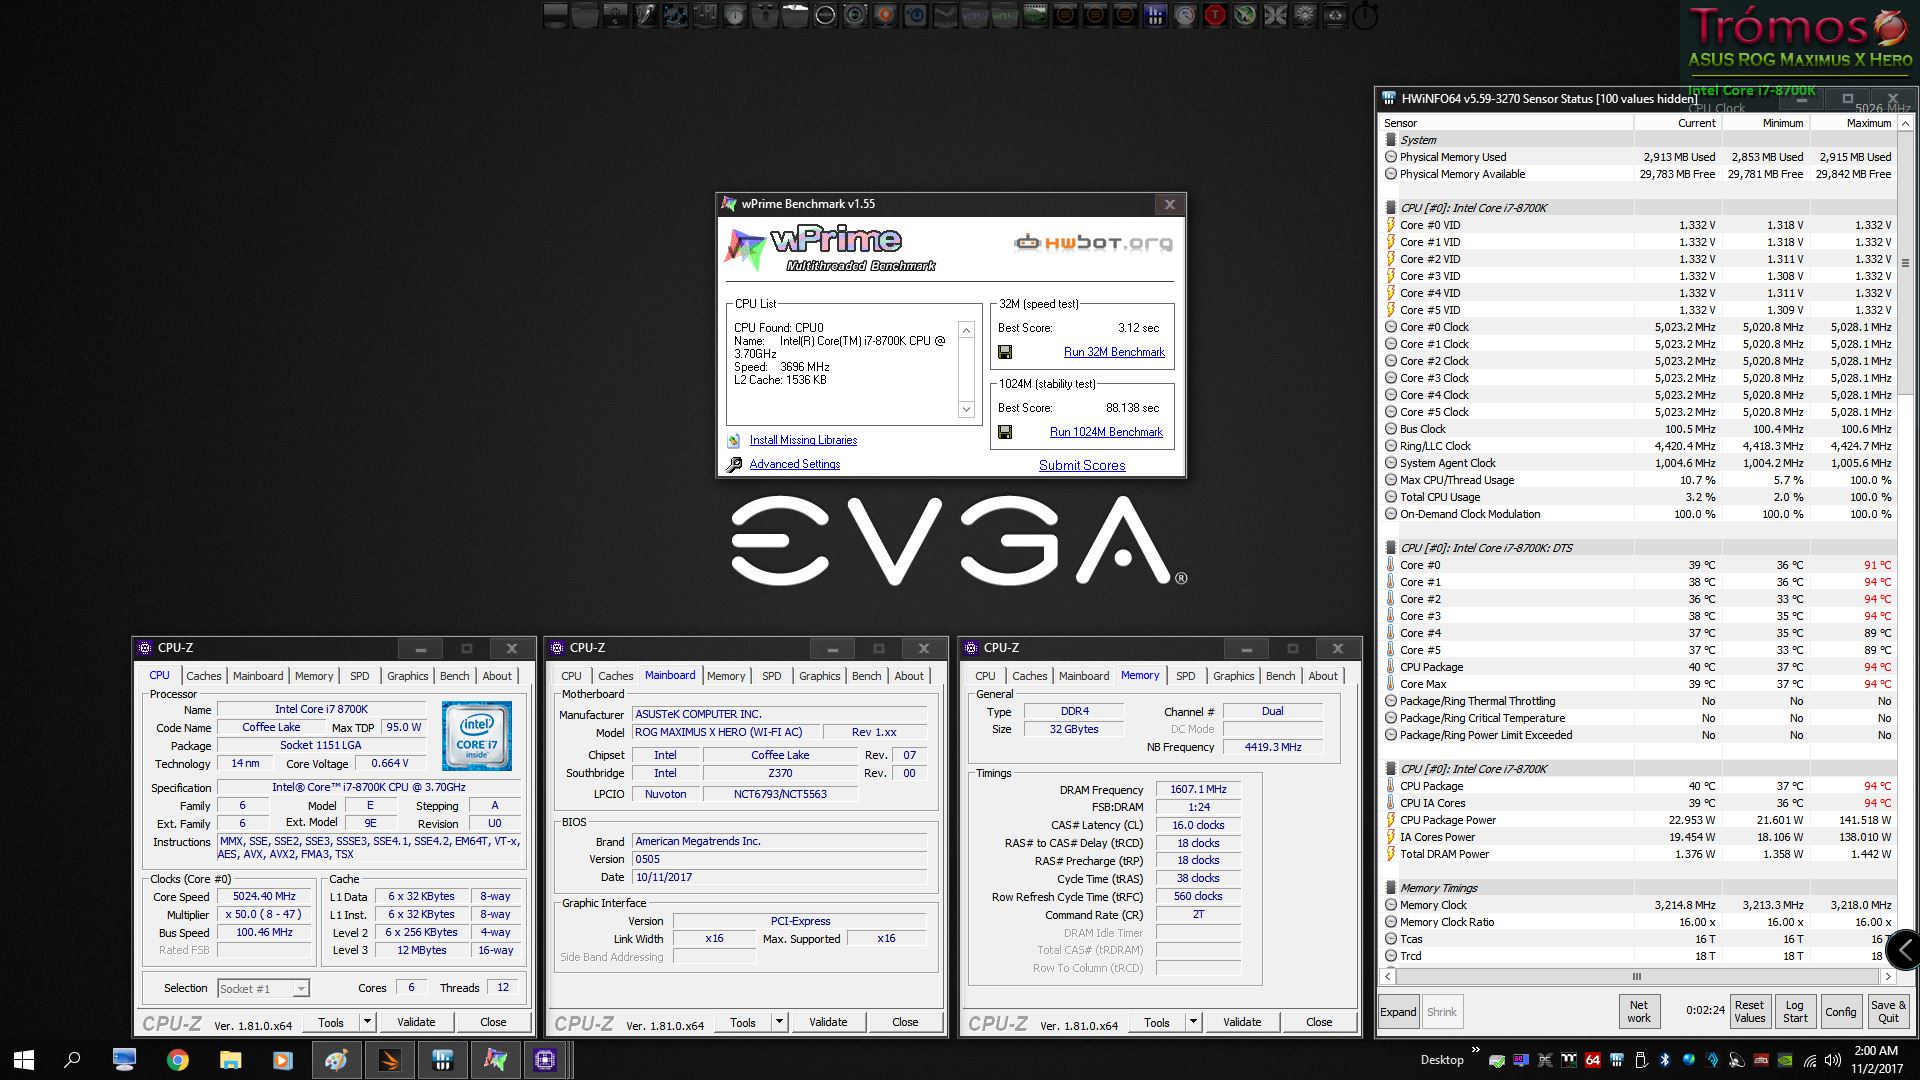Click the Log Start button in HWiNFO
The image size is (1920, 1080).
click(1795, 1012)
